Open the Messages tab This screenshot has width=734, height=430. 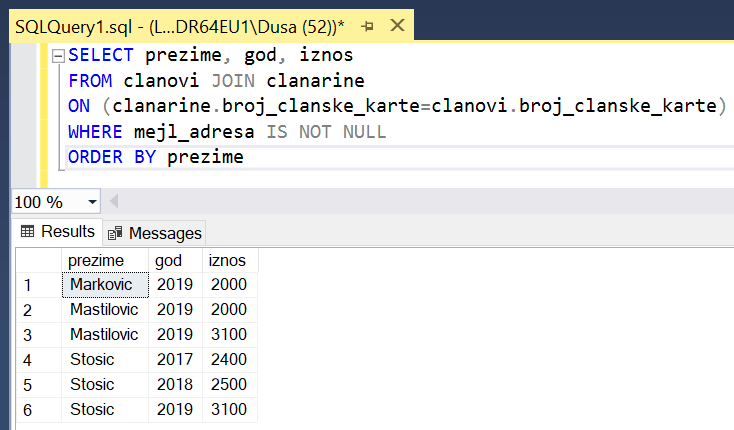[155, 233]
